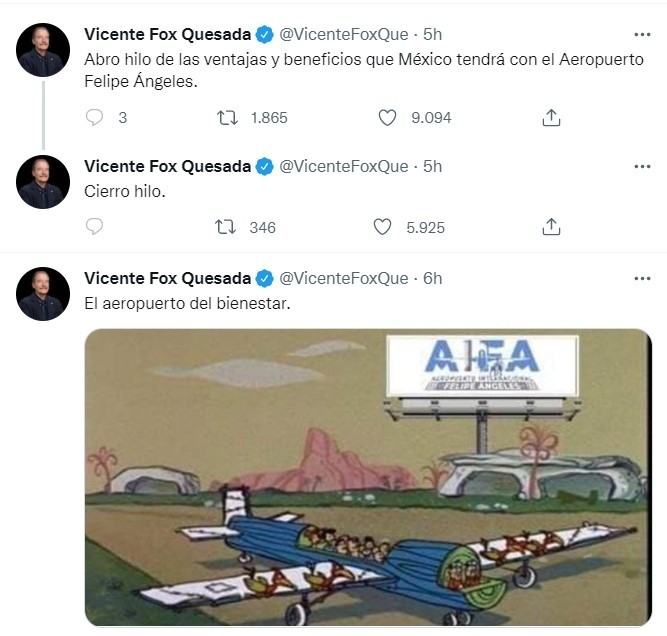Reply to the 'Cierro hilo.' tweet
This screenshot has height=636, width=667.
94,227
